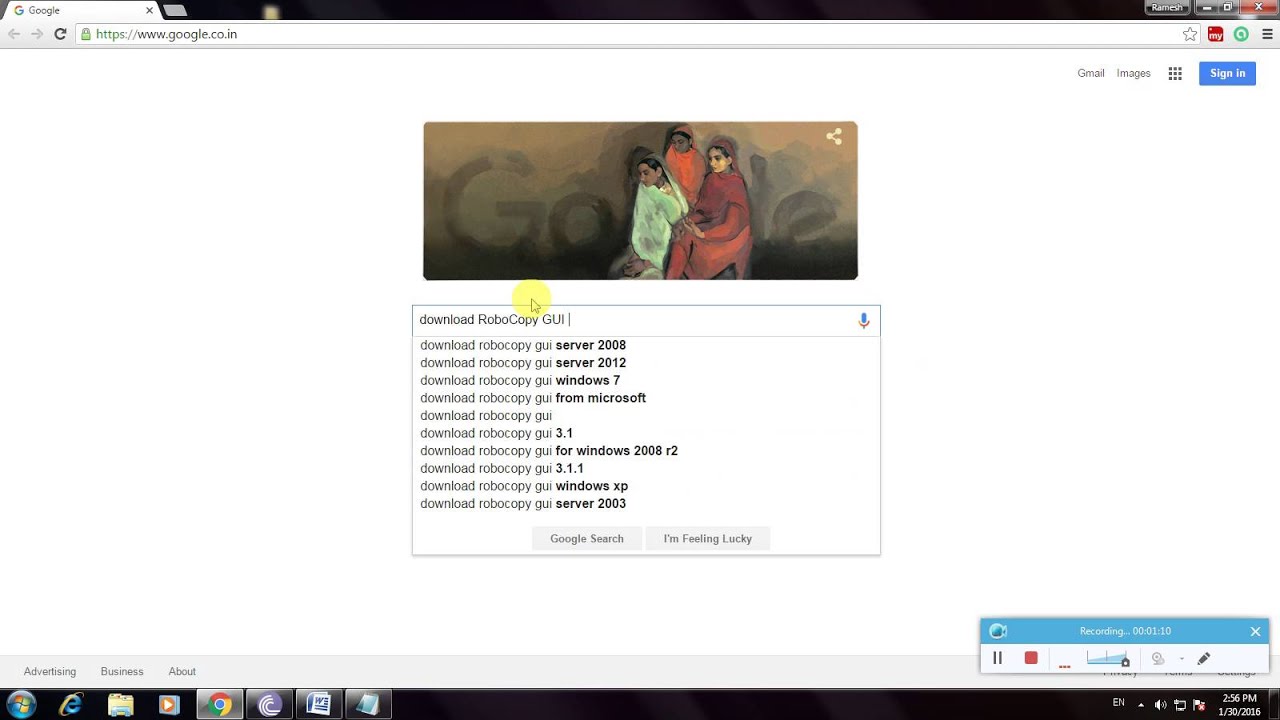Choose suggestion 'for windows 2008 r2'
Viewport: 1280px width, 720px height.
646,451
